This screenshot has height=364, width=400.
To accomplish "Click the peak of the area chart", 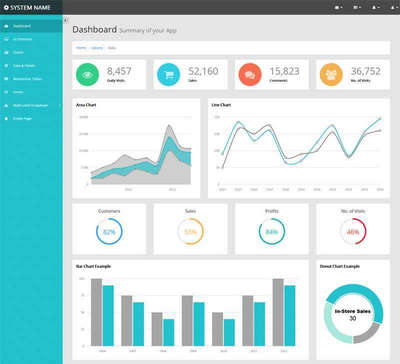I will (169, 126).
